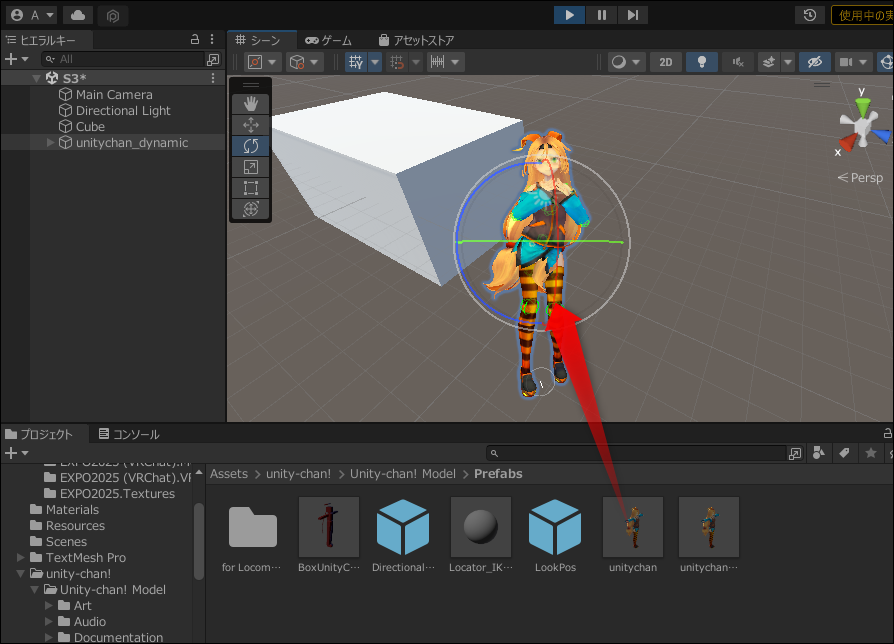Expand unitychan_dynamic object
The image size is (894, 644).
pos(51,142)
